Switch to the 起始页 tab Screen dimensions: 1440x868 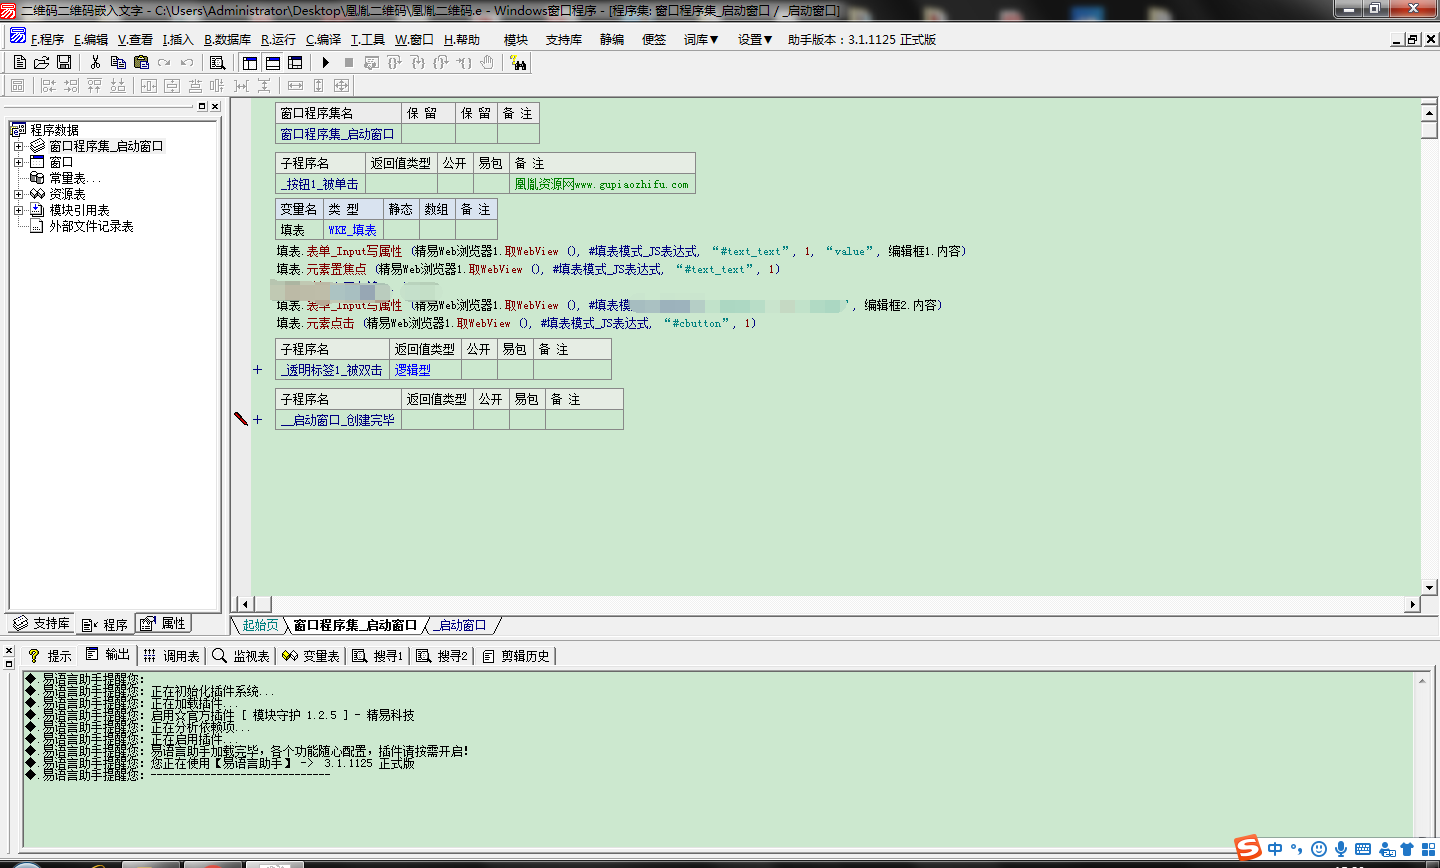click(260, 625)
